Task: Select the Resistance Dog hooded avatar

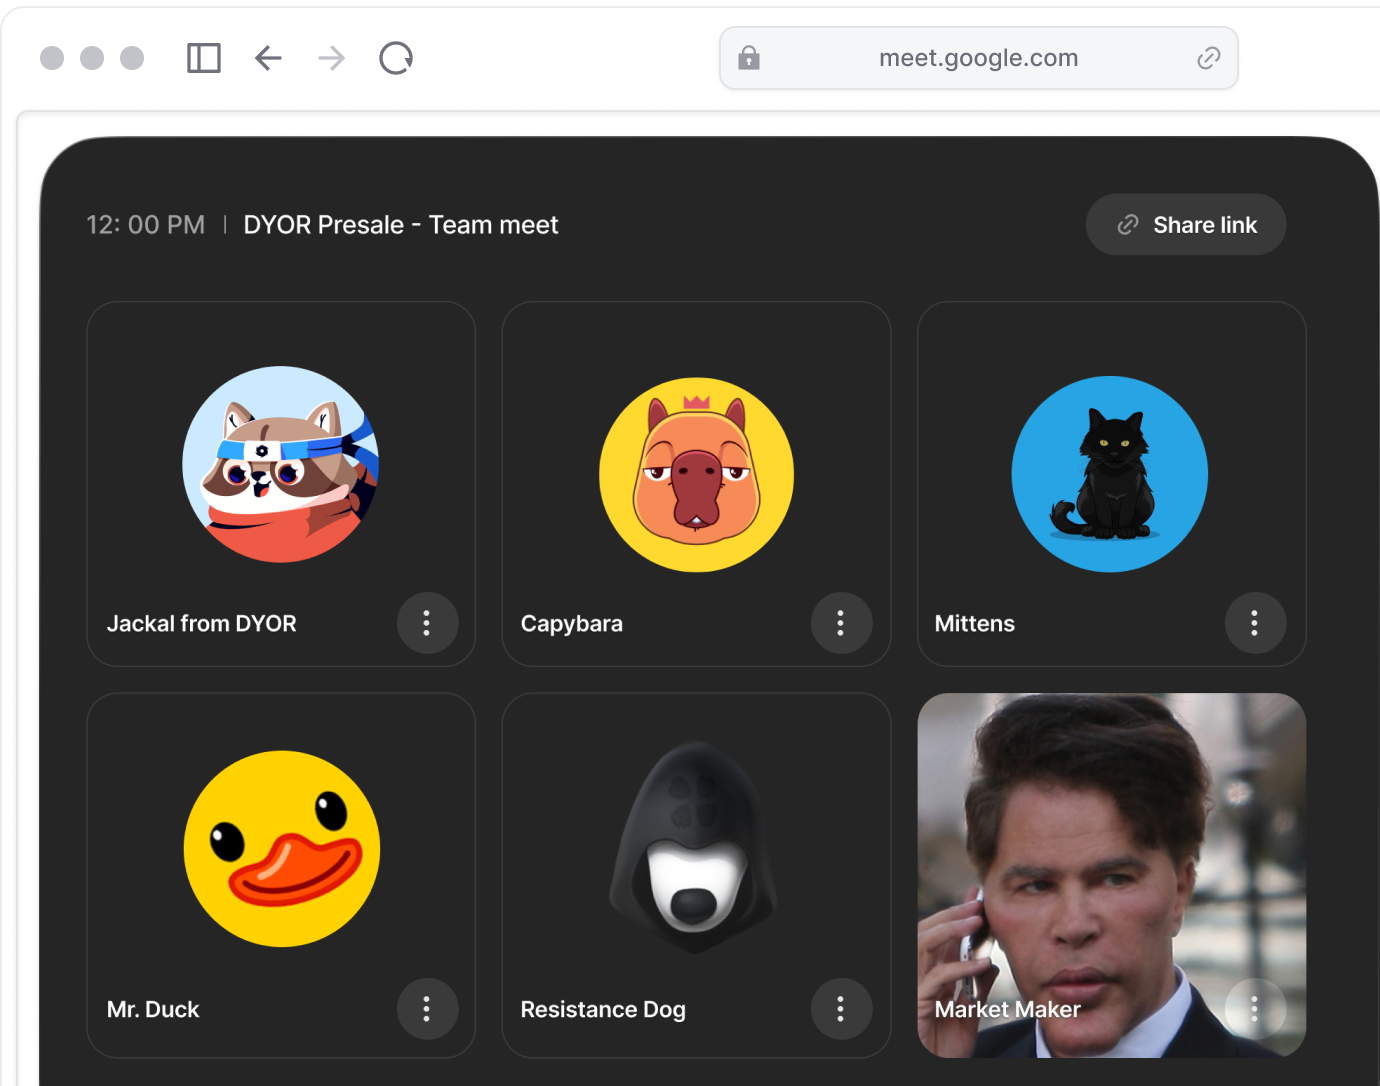Action: (695, 847)
